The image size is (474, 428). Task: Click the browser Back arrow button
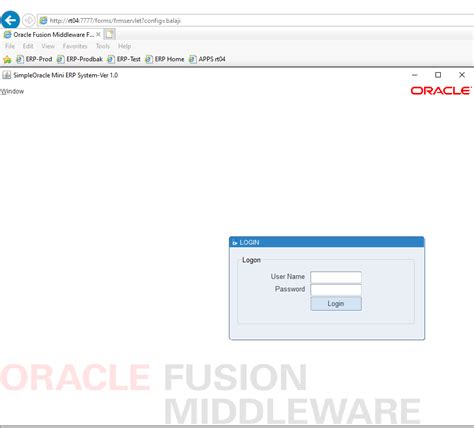[x=10, y=20]
